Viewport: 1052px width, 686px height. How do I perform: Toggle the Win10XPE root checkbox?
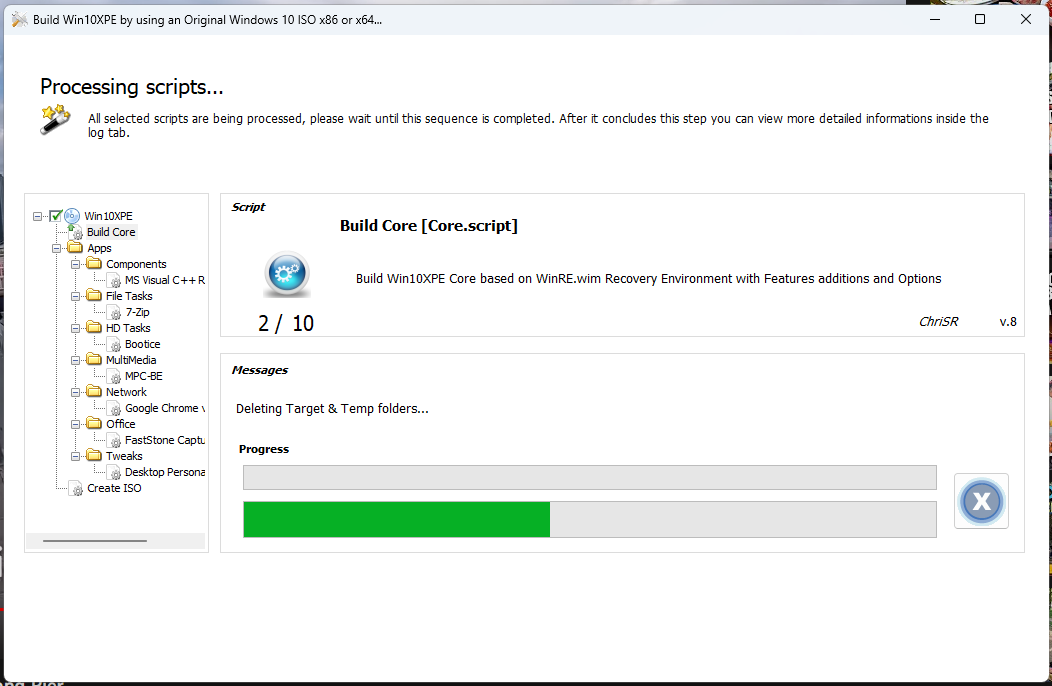tap(56, 216)
